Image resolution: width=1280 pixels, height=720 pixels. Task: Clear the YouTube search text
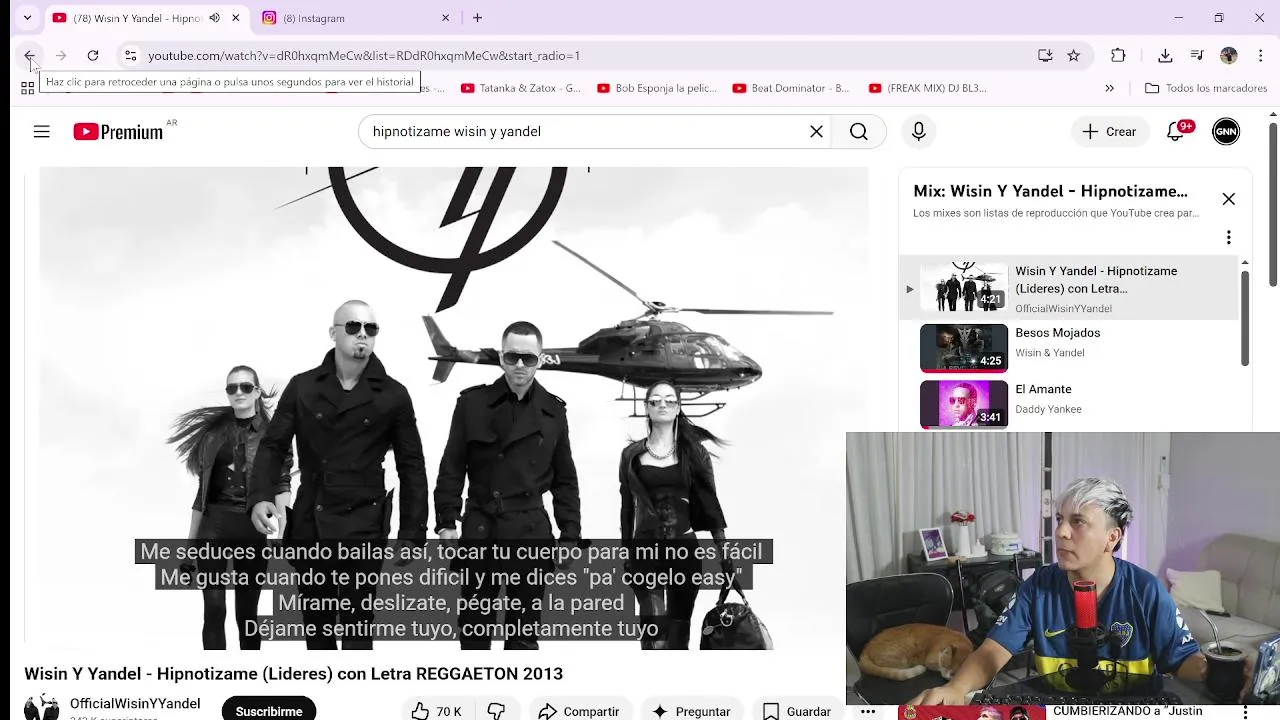point(816,131)
